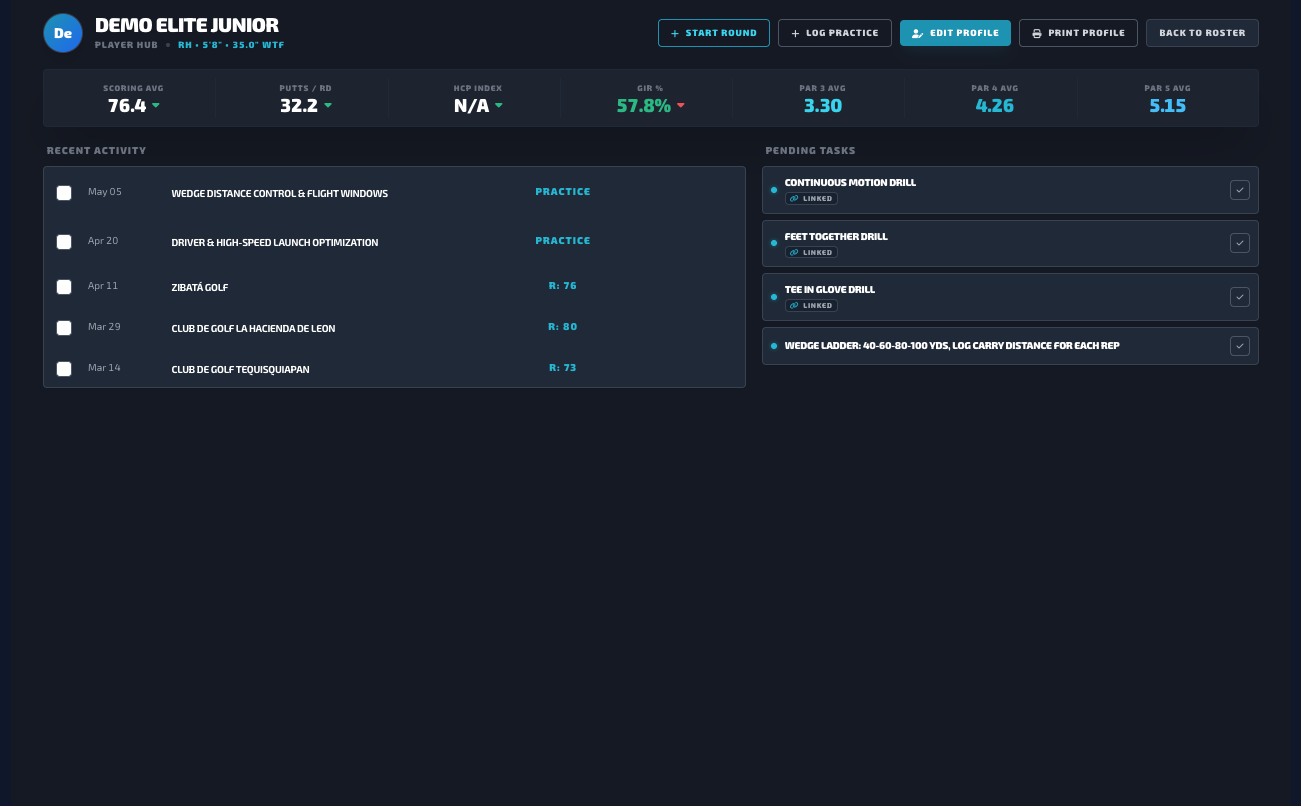Mark Tee in Glove Drill as complete

(1240, 296)
